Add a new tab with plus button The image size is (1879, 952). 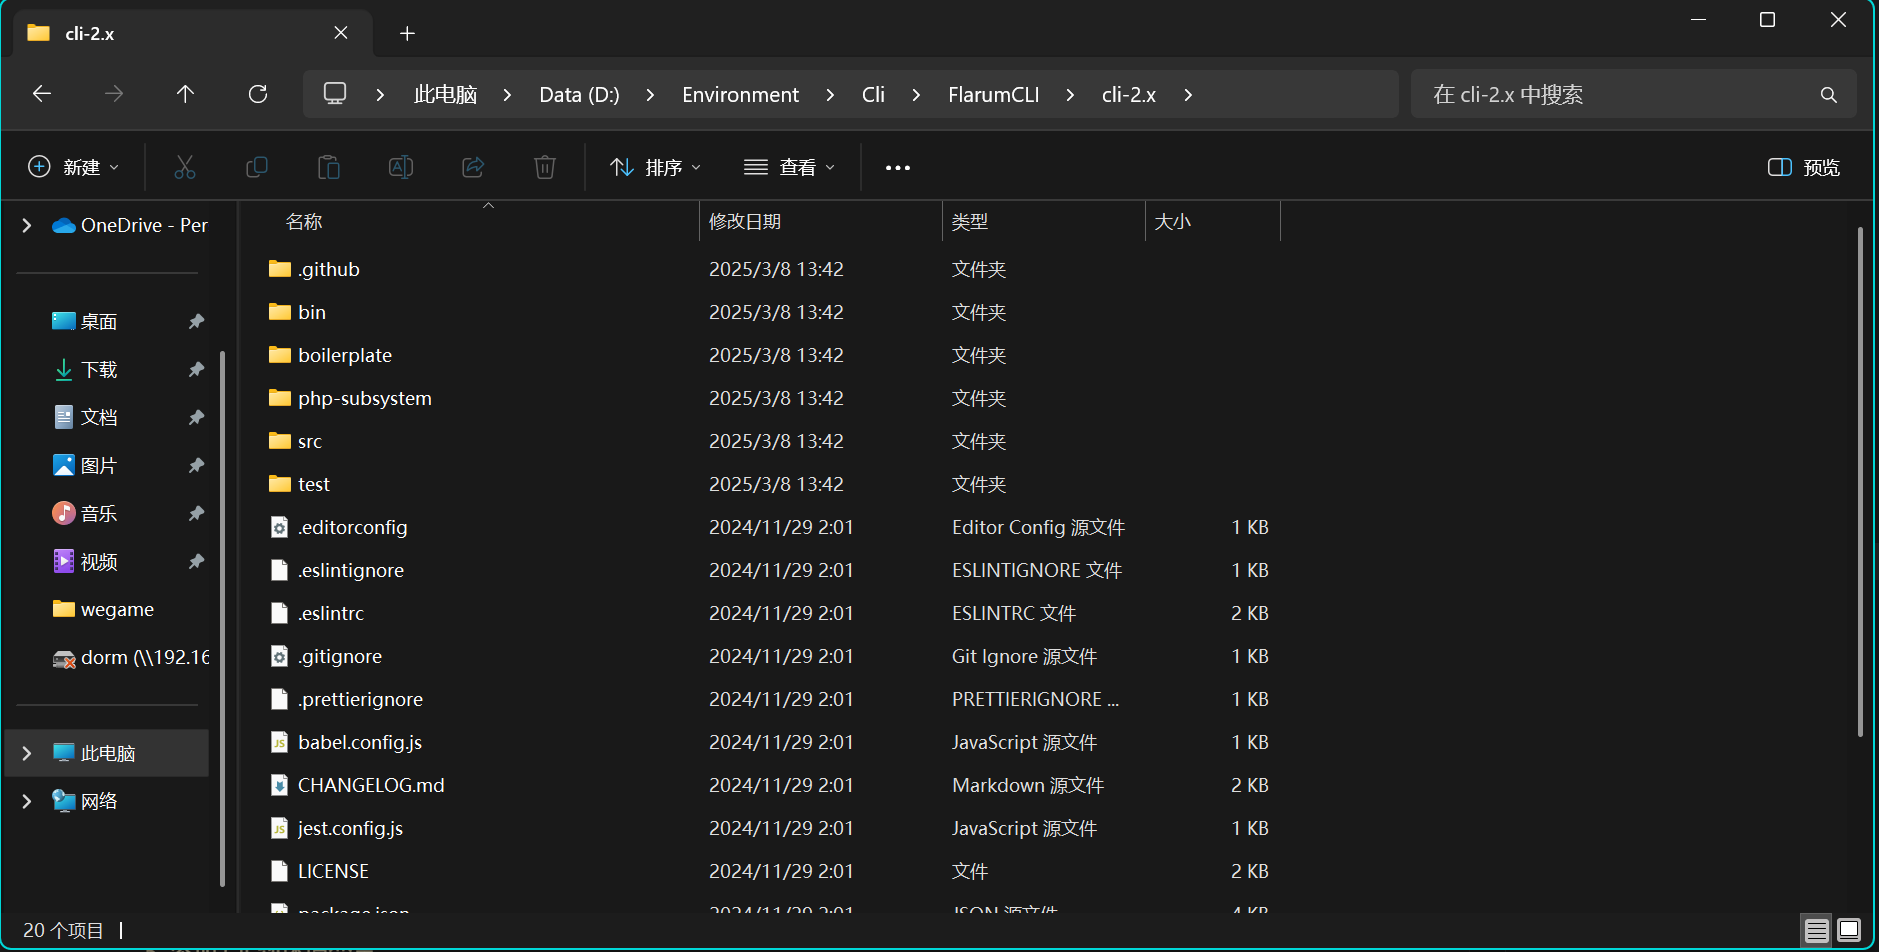click(x=407, y=33)
